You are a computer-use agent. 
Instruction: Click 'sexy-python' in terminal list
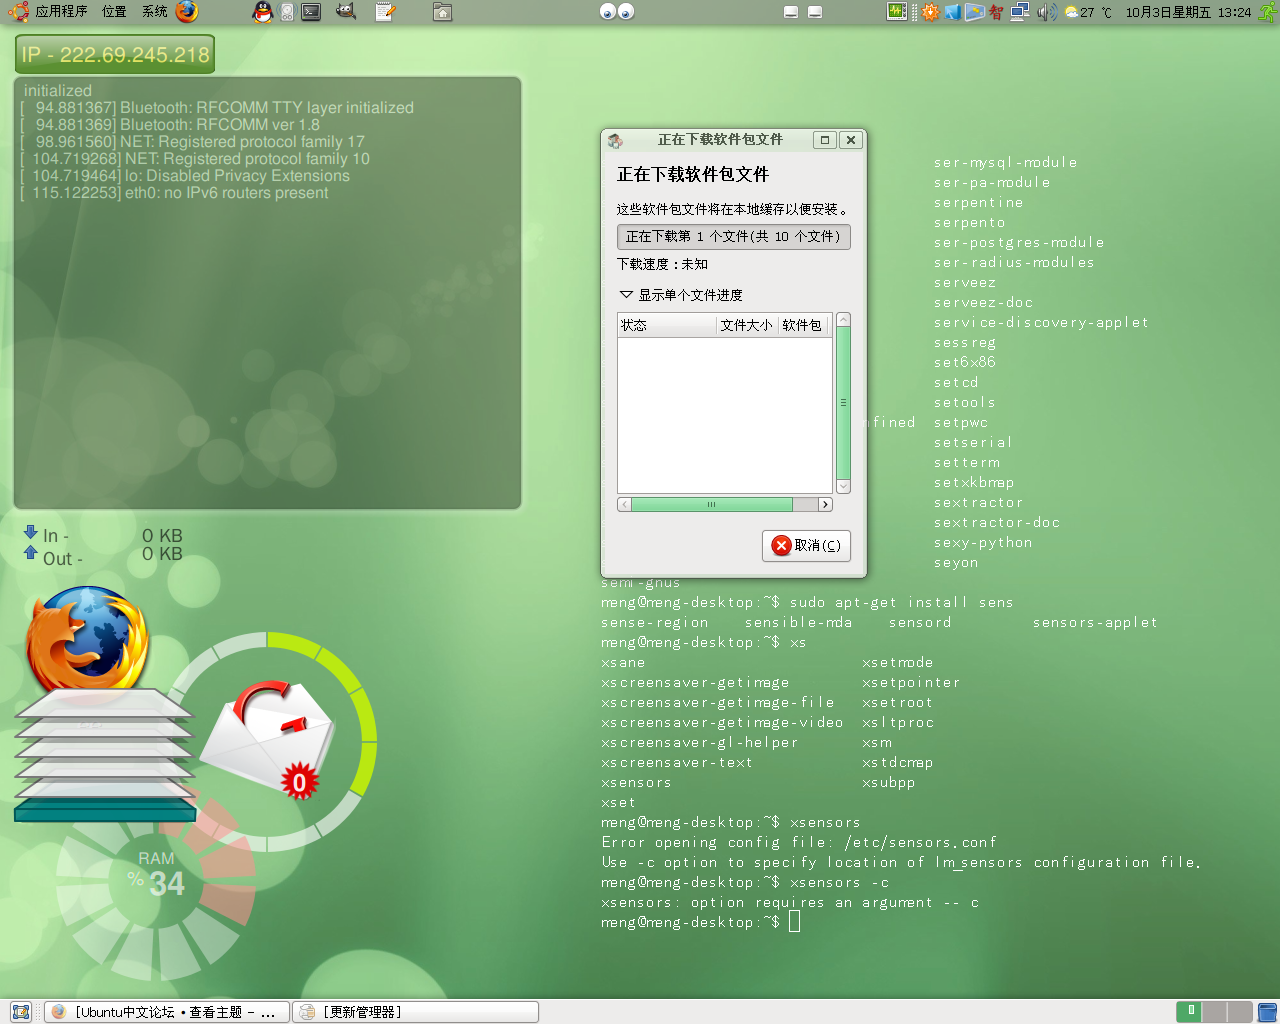click(x=983, y=542)
